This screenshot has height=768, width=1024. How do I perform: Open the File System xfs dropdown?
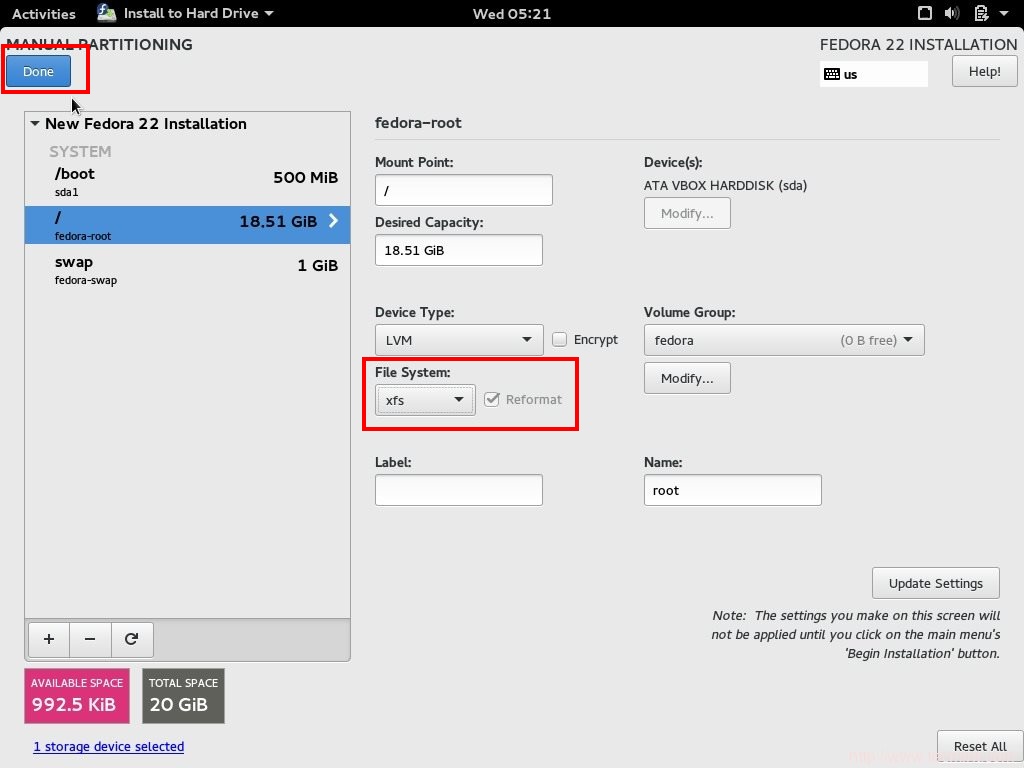[x=425, y=400]
